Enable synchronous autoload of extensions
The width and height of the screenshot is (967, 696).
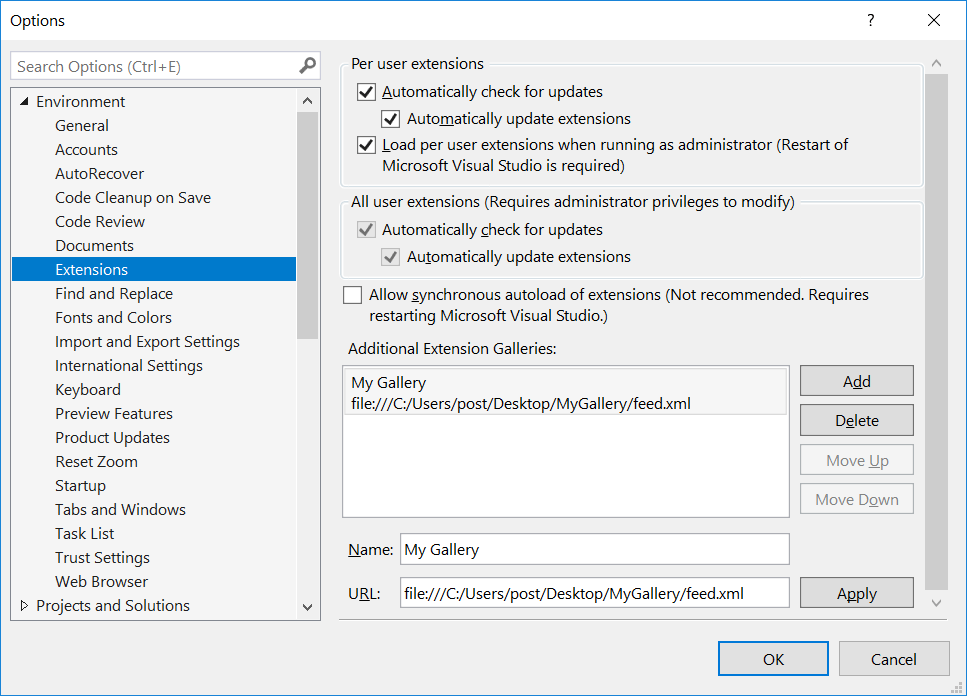tap(352, 294)
